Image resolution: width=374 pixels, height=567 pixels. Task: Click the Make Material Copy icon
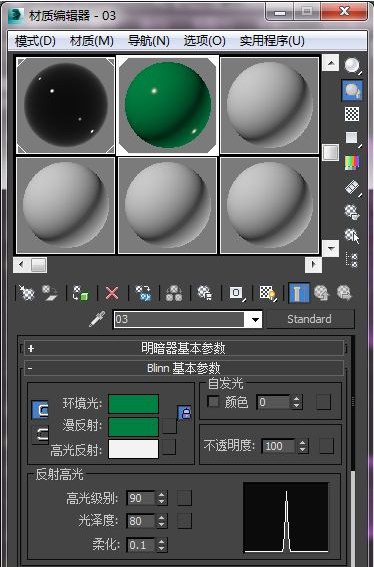click(x=143, y=293)
